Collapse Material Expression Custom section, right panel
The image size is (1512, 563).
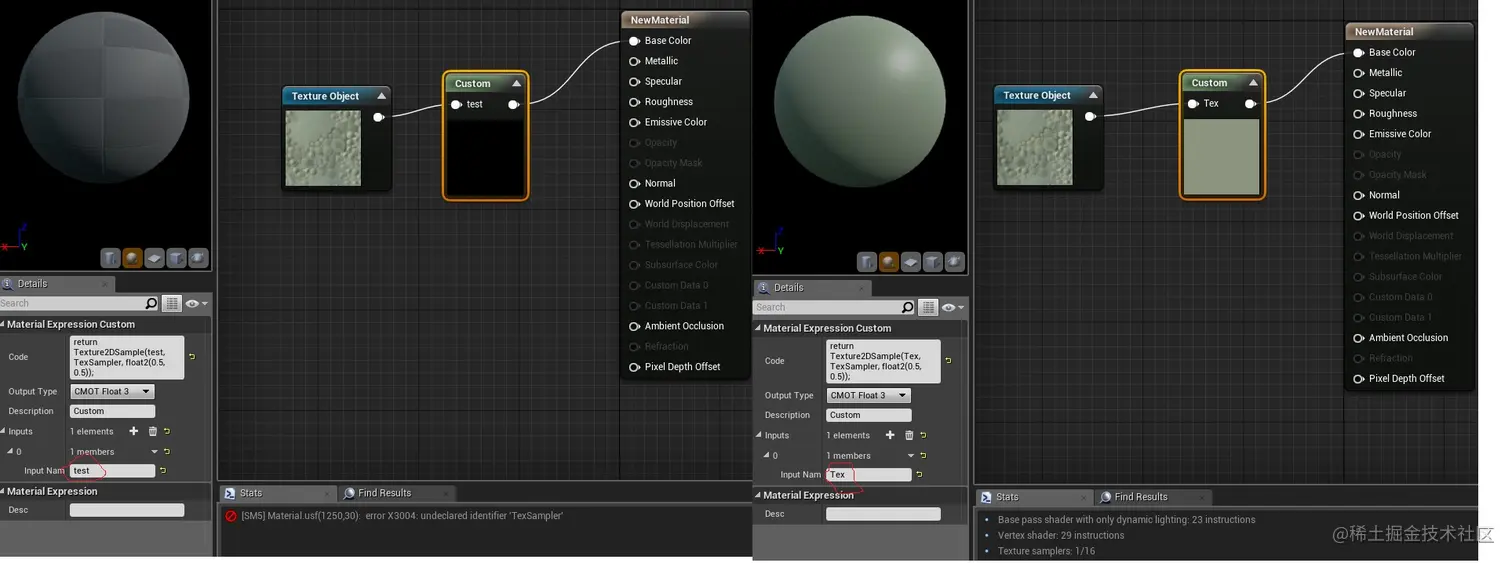pyautogui.click(x=759, y=328)
